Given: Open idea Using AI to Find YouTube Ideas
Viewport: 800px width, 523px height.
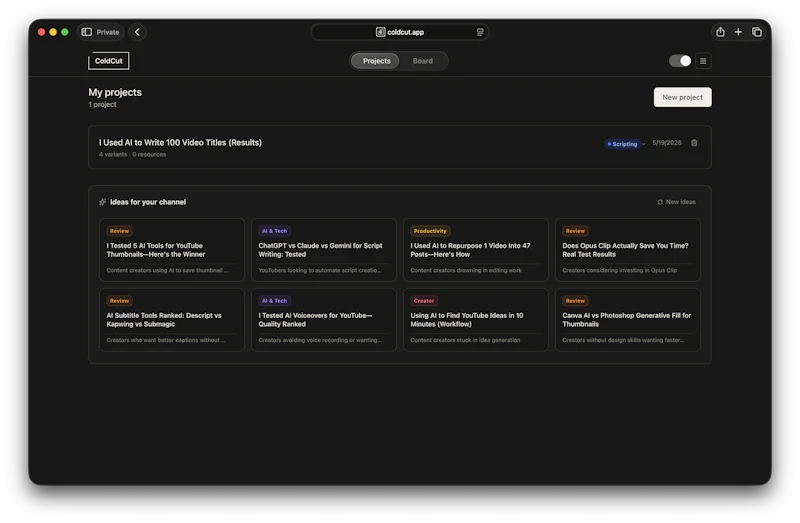Looking at the screenshot, I should [x=476, y=320].
